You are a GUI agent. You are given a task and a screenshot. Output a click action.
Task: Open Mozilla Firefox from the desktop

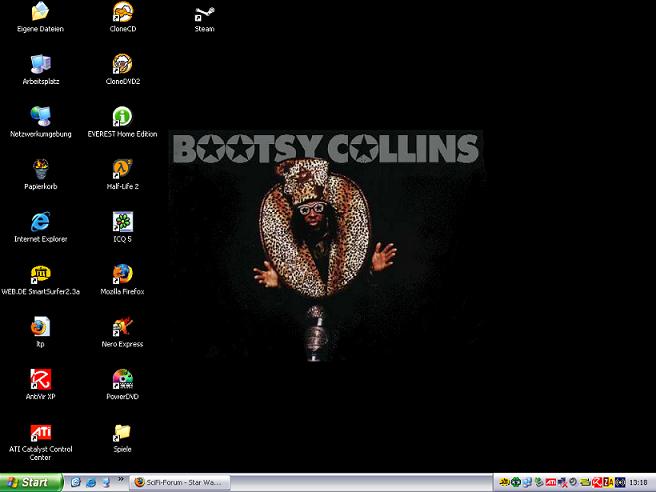(123, 275)
